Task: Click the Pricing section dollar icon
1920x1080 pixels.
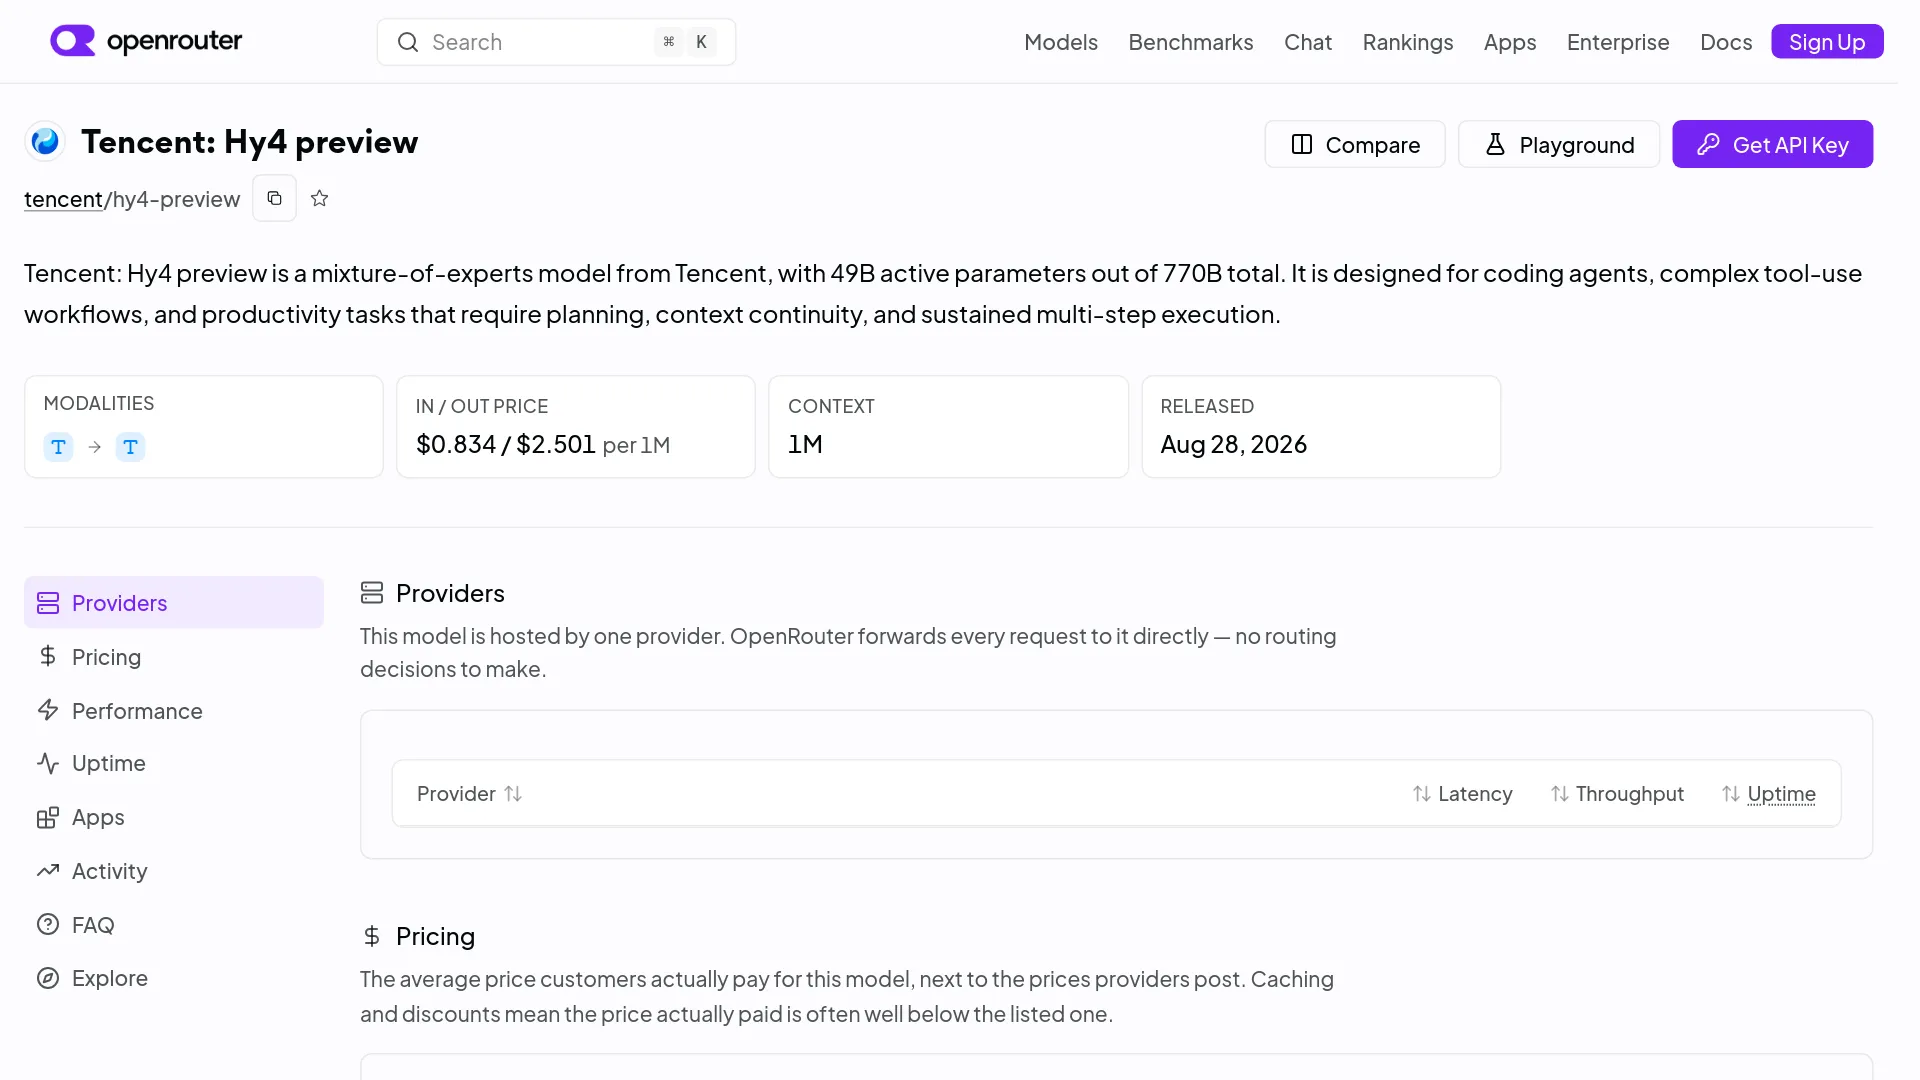Action: [372, 936]
